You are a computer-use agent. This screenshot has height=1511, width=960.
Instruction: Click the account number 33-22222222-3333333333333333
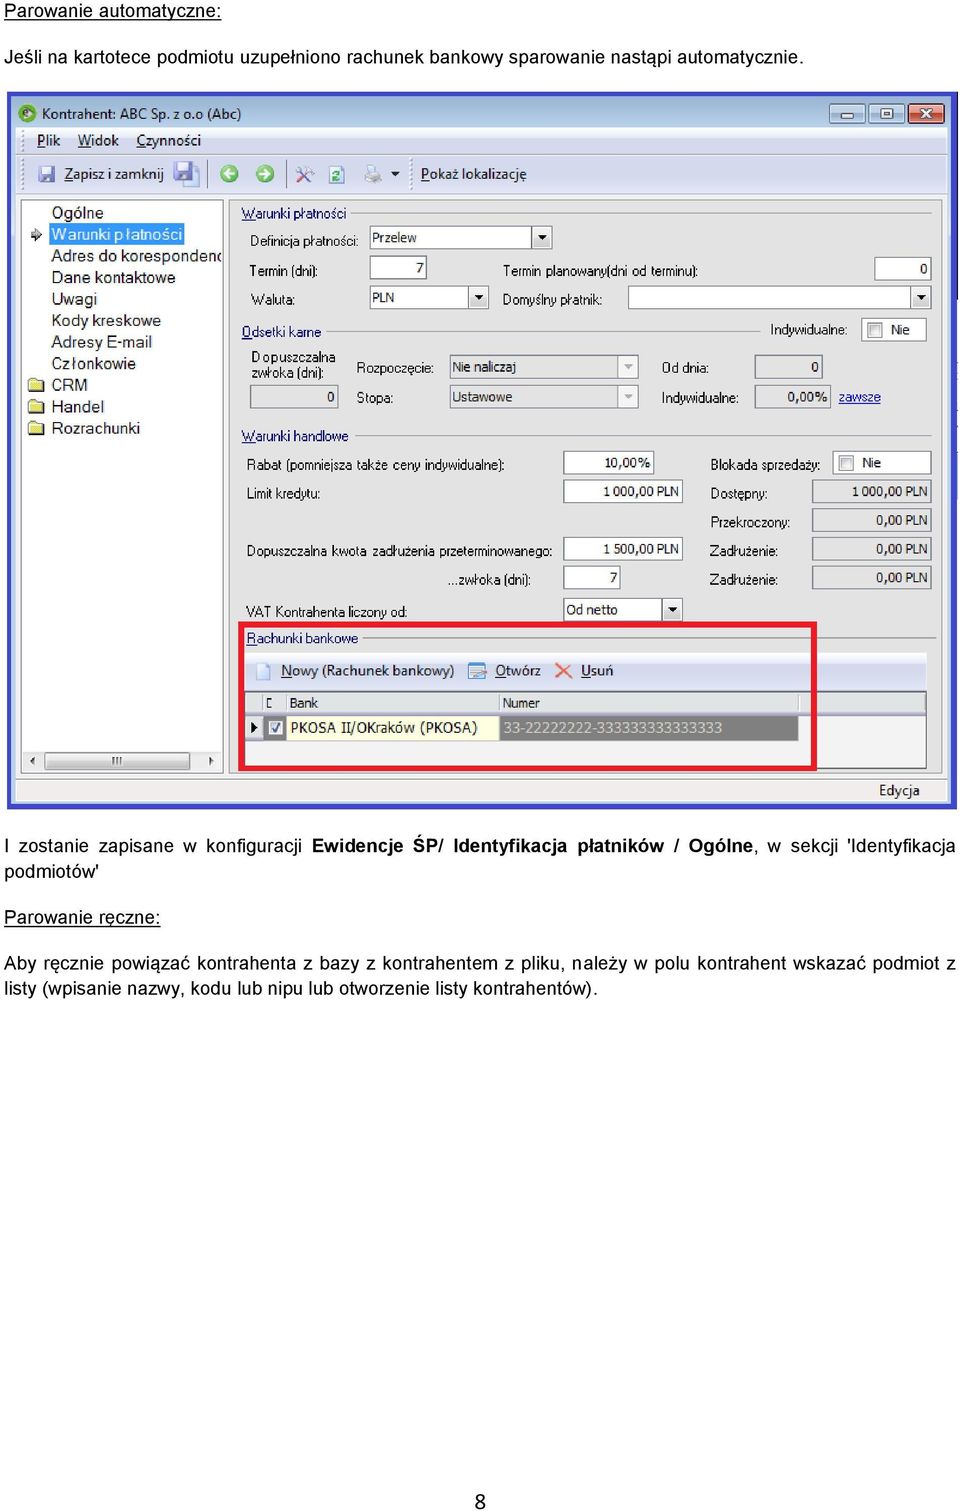612,728
